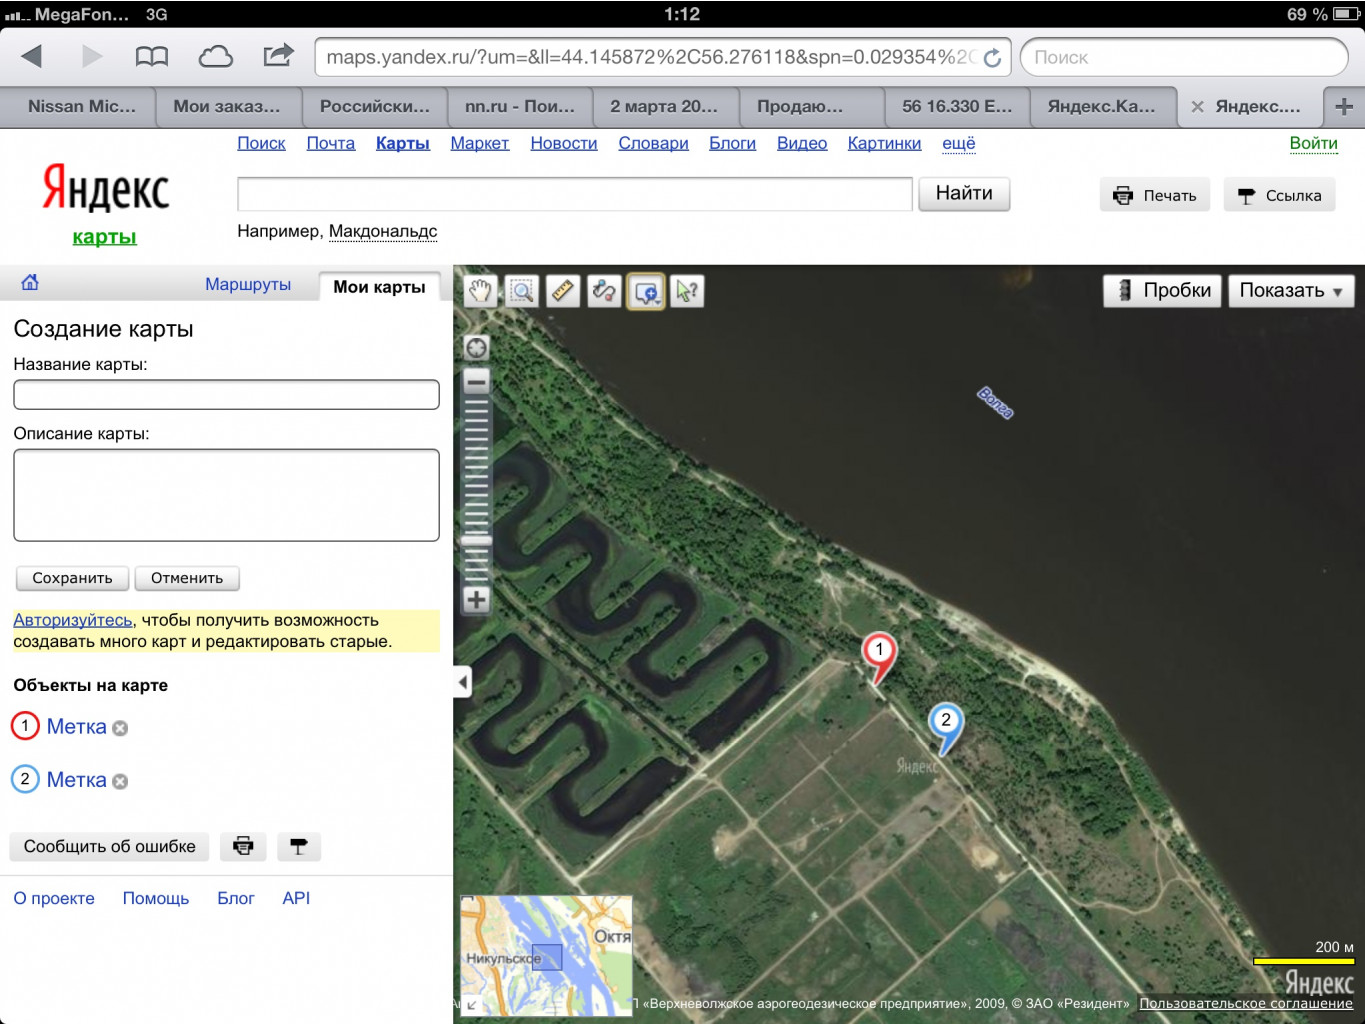
Task: Toggle the my-maps editing tool icon
Action: 646,291
